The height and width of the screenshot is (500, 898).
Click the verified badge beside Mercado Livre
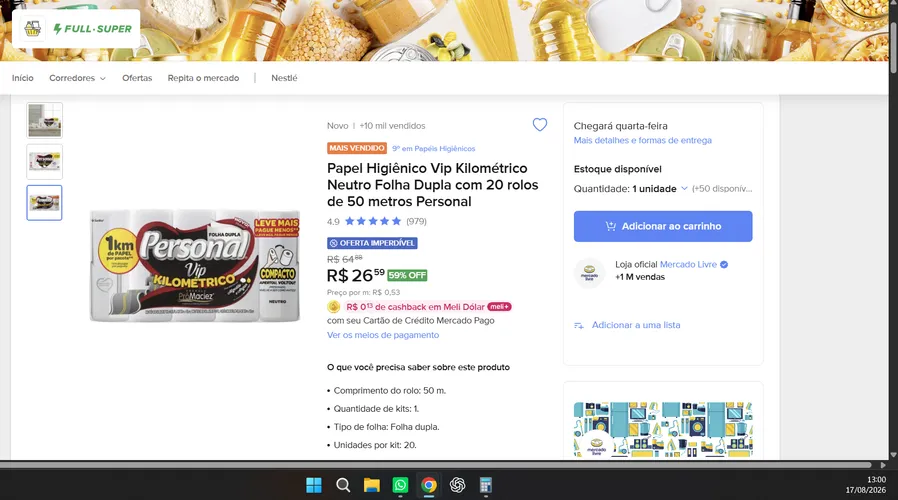point(724,265)
